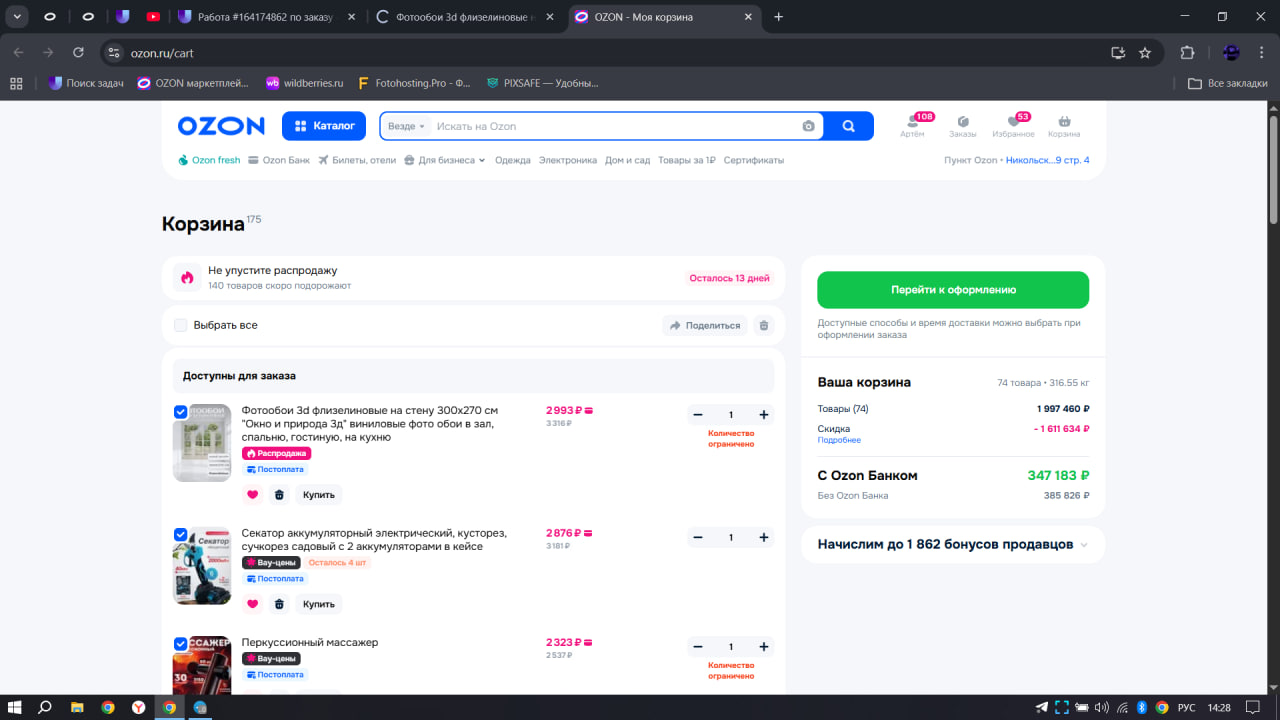1280x720 pixels.
Task: Expand the Для бизнеса dropdown
Action: [x=445, y=160]
